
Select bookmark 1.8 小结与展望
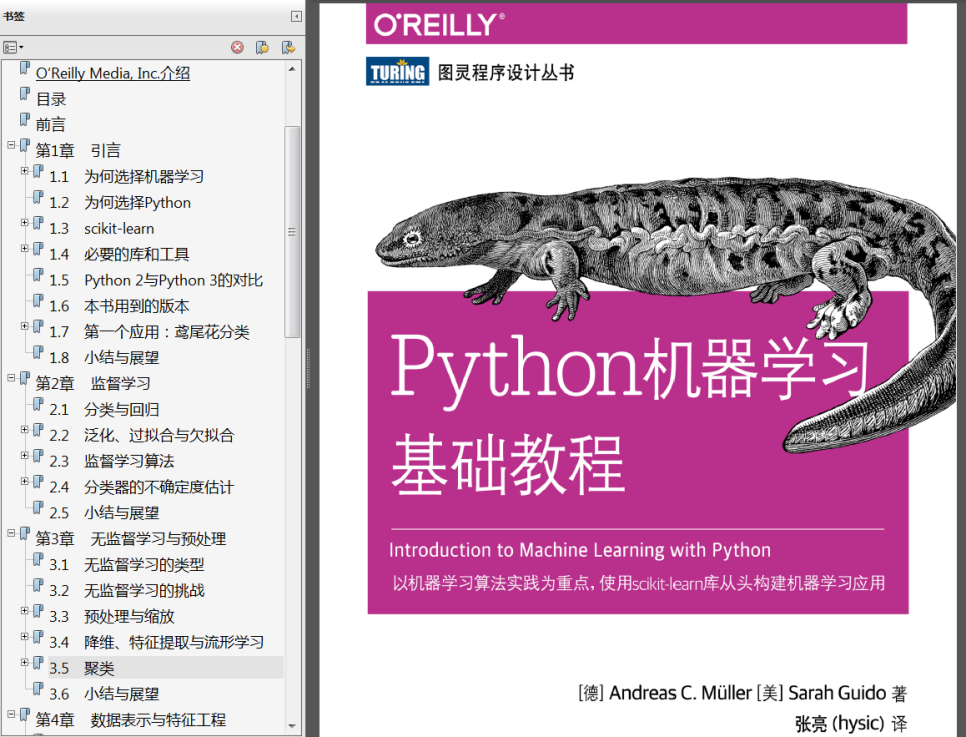104,358
